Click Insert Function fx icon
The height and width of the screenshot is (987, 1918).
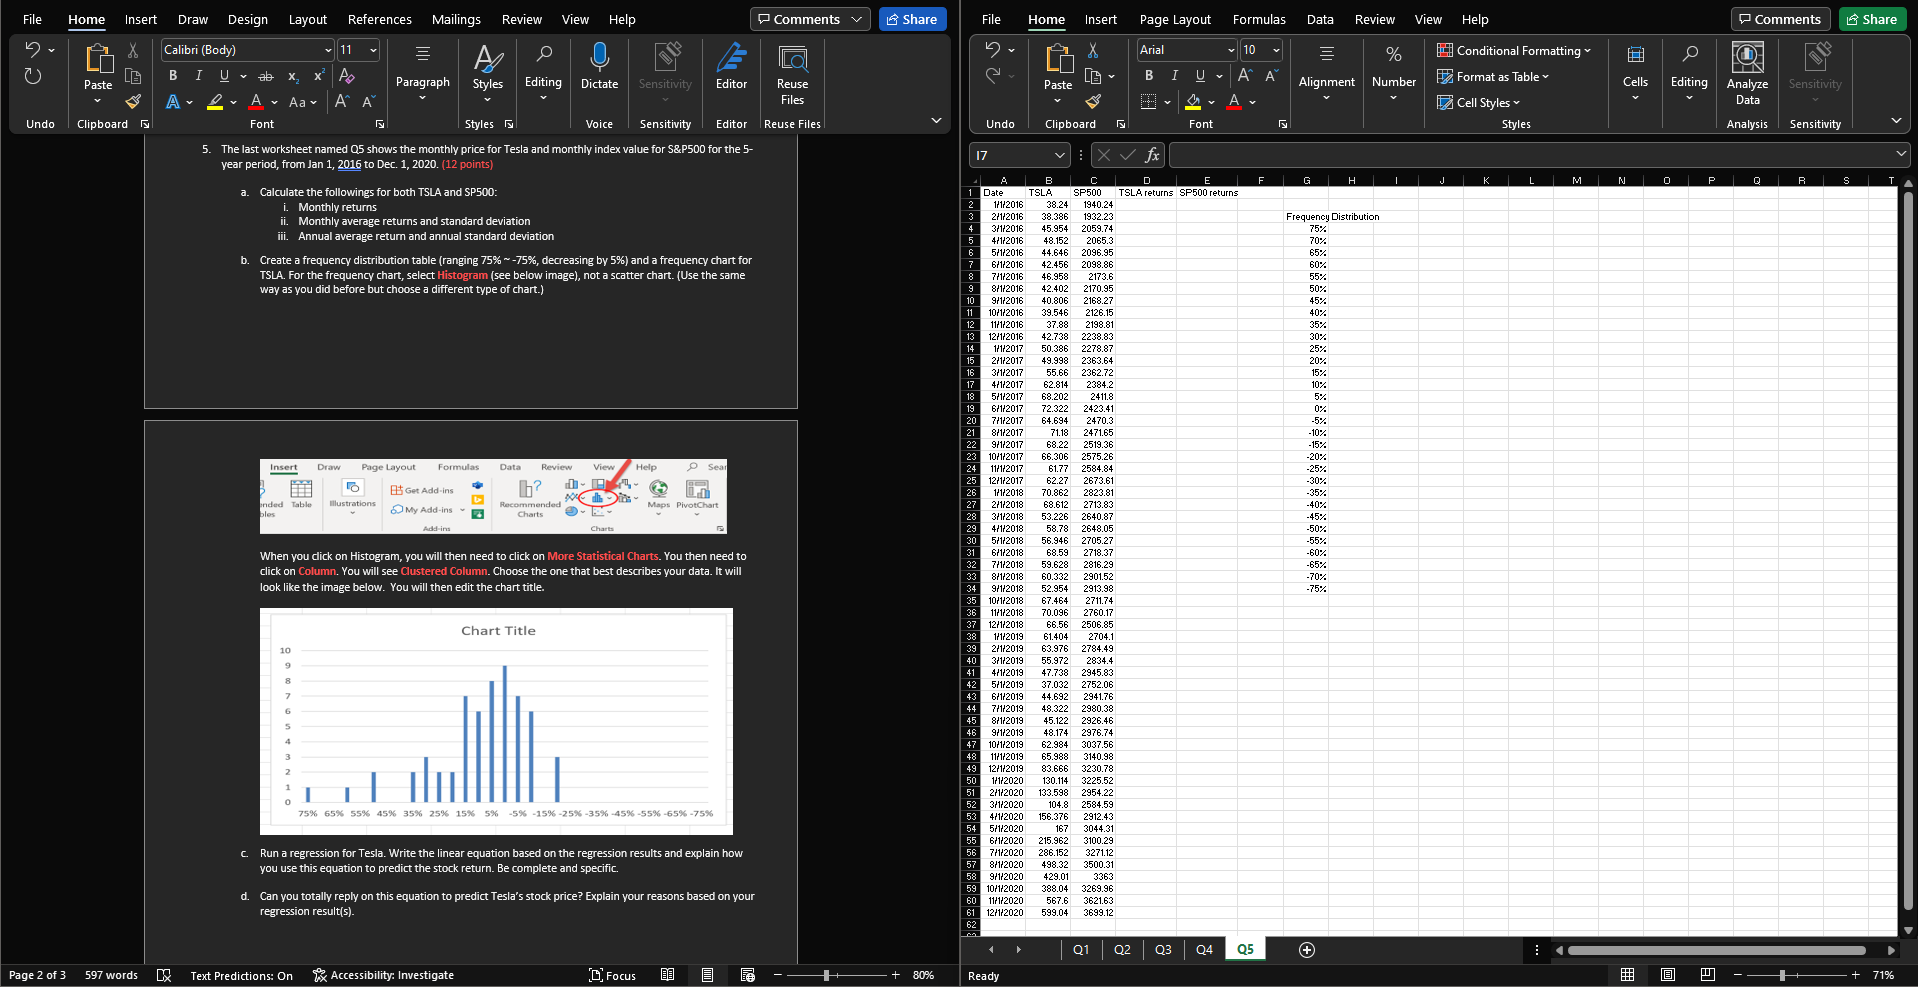point(1152,155)
